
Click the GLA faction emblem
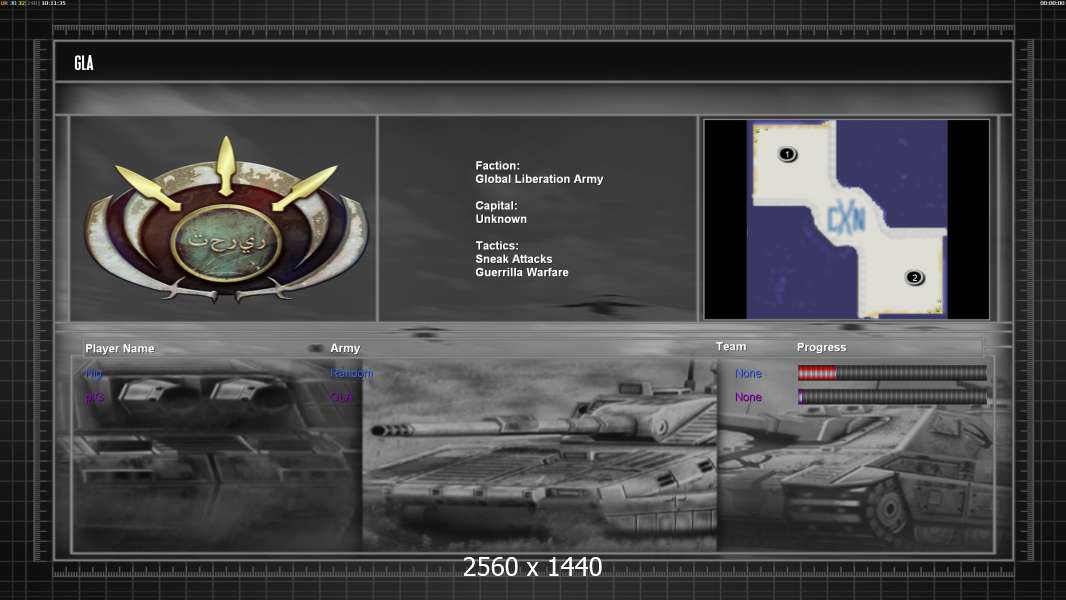(x=226, y=219)
